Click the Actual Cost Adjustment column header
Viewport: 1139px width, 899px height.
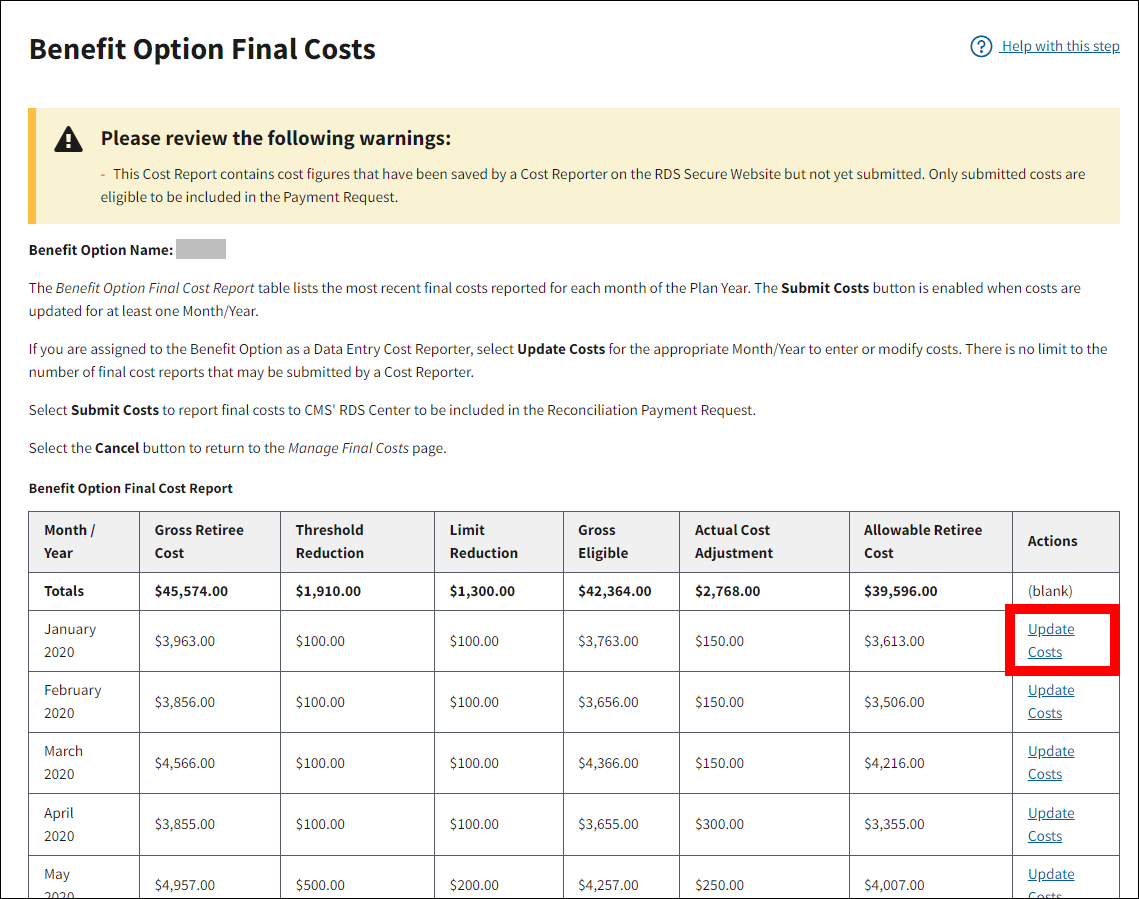point(734,541)
